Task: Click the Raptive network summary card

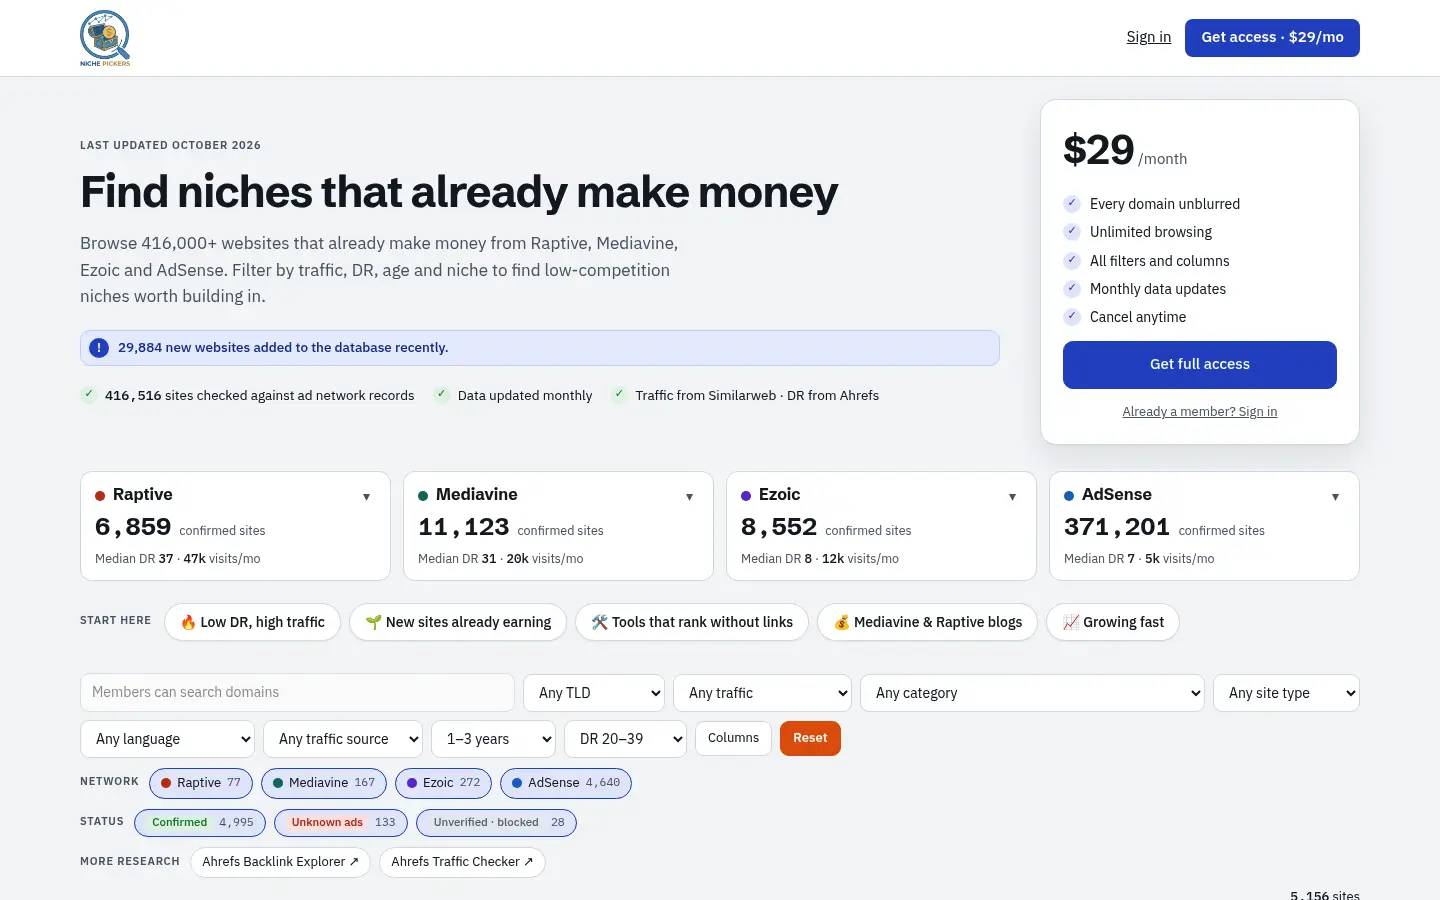Action: 235,526
